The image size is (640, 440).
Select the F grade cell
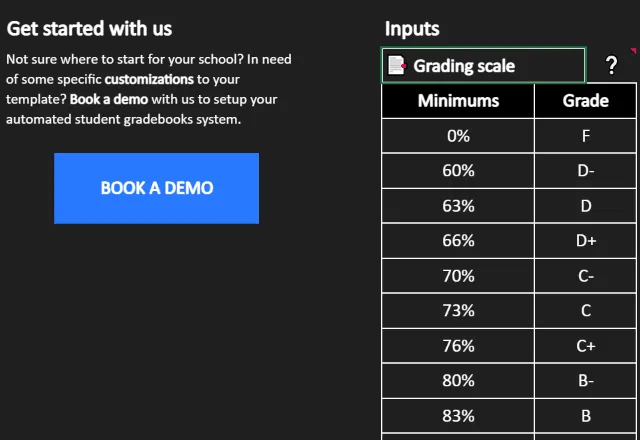click(585, 136)
